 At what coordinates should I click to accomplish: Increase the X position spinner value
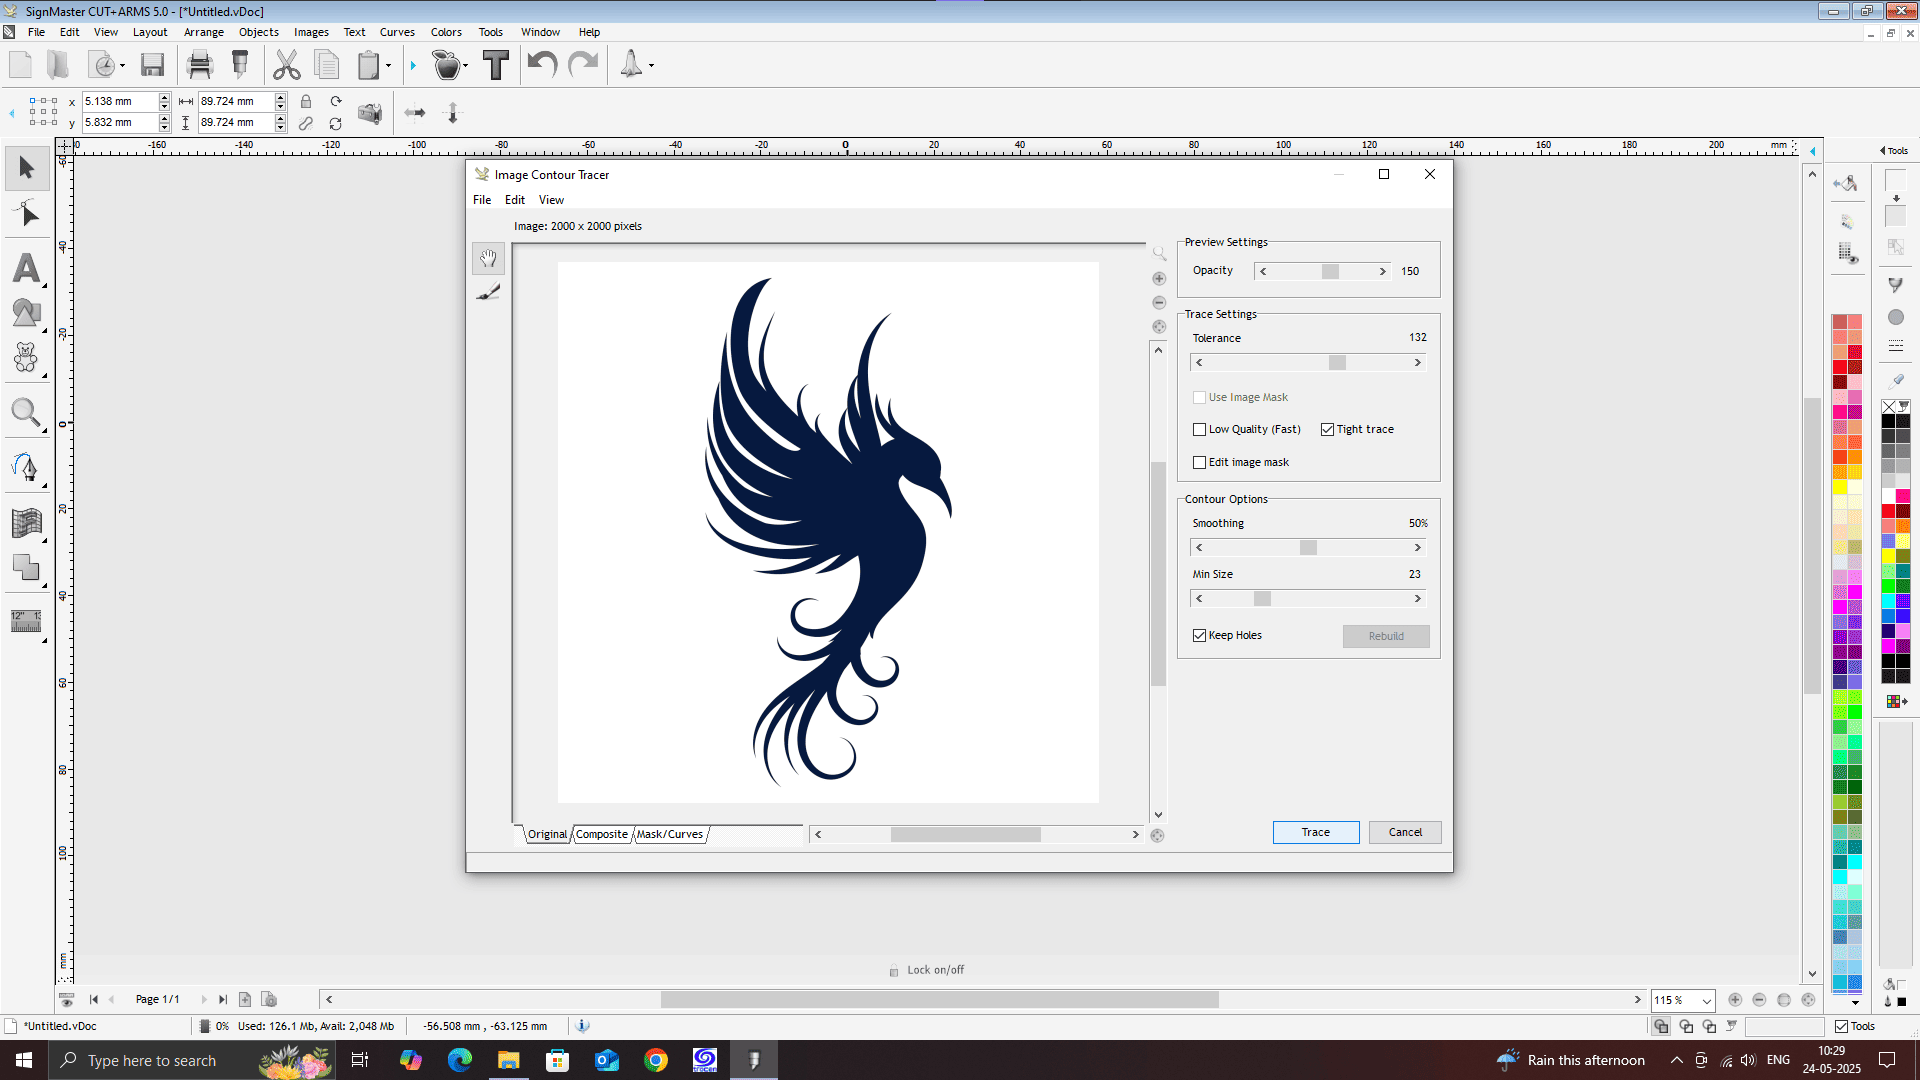[165, 97]
